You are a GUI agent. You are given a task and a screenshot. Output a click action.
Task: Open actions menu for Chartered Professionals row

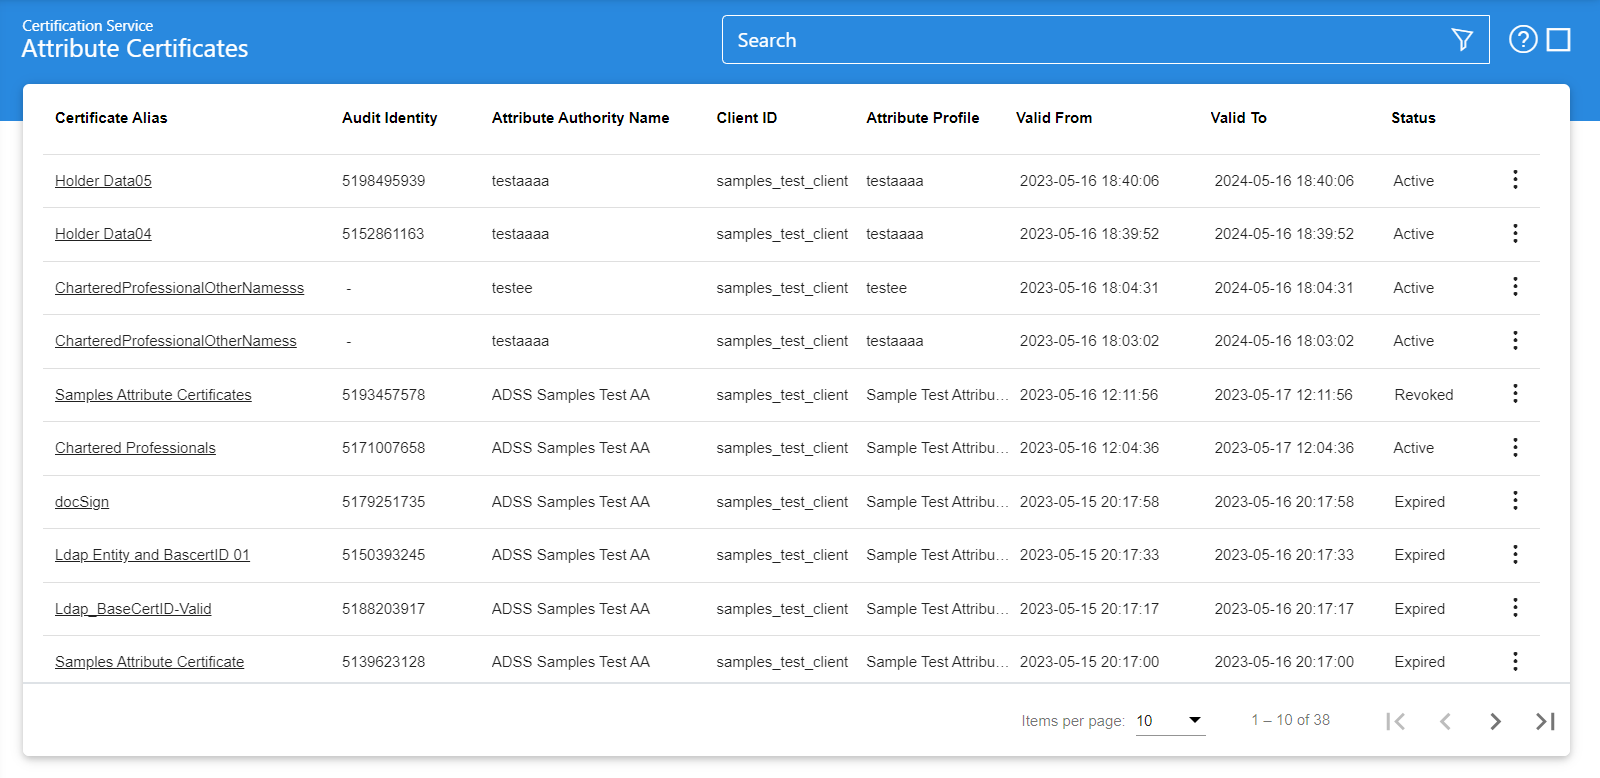(1515, 448)
